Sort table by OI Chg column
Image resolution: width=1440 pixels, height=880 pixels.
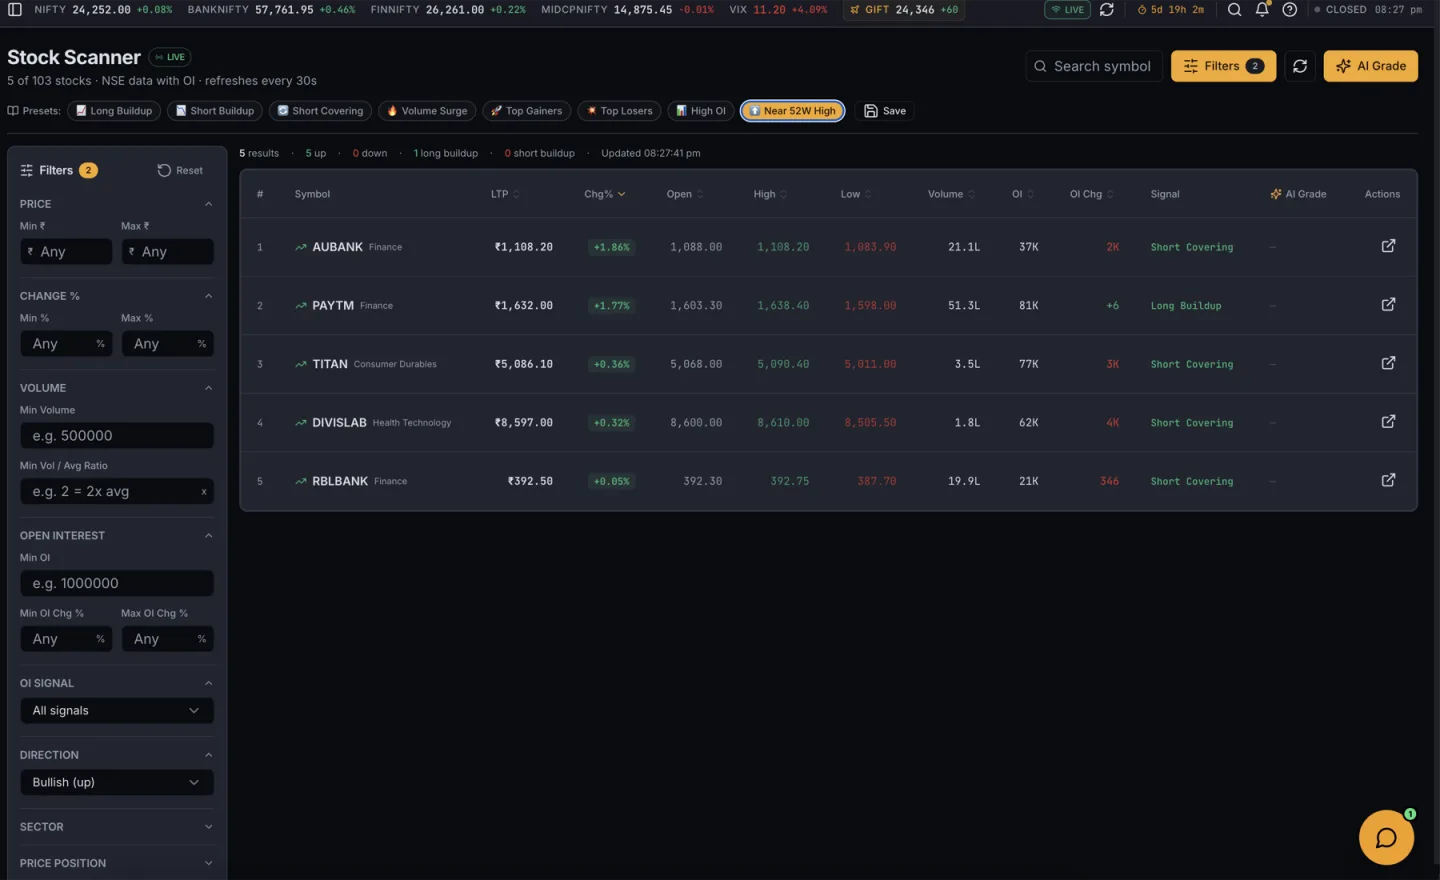(x=1092, y=194)
